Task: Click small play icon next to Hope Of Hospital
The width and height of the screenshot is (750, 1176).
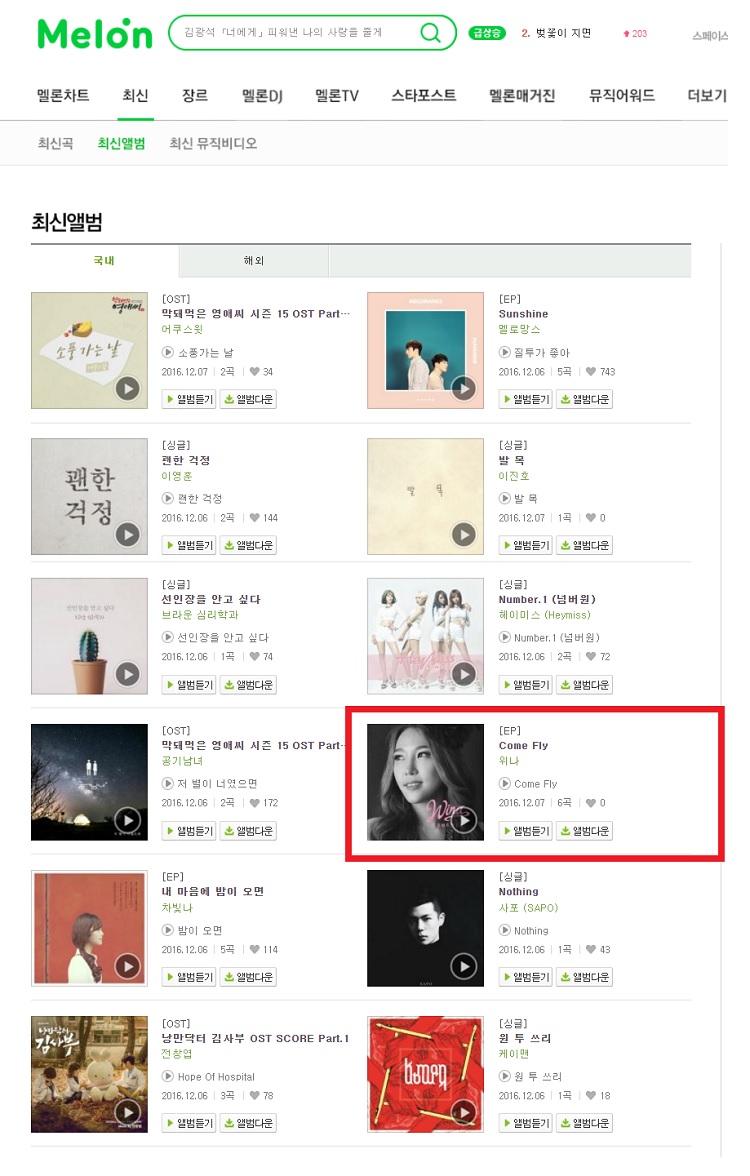Action: [168, 1076]
